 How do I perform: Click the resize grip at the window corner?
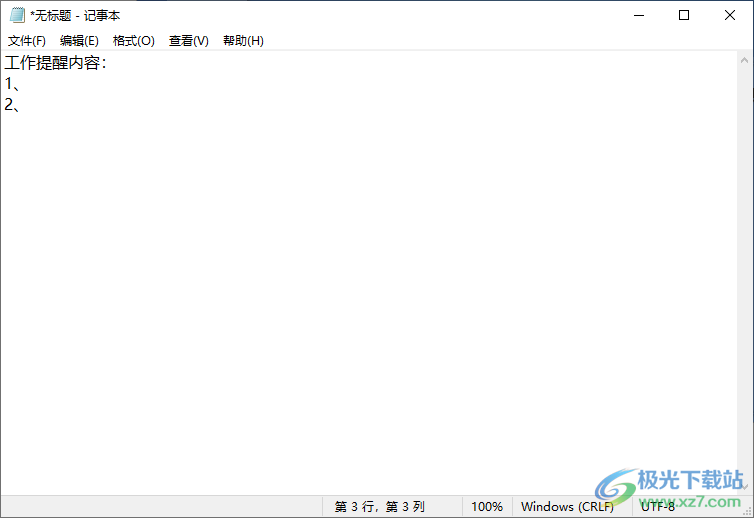[746, 510]
